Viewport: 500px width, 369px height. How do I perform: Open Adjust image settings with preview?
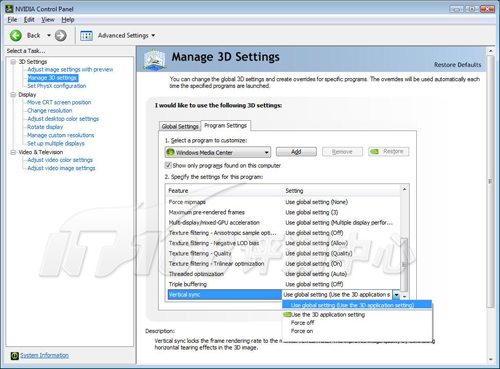coord(70,69)
